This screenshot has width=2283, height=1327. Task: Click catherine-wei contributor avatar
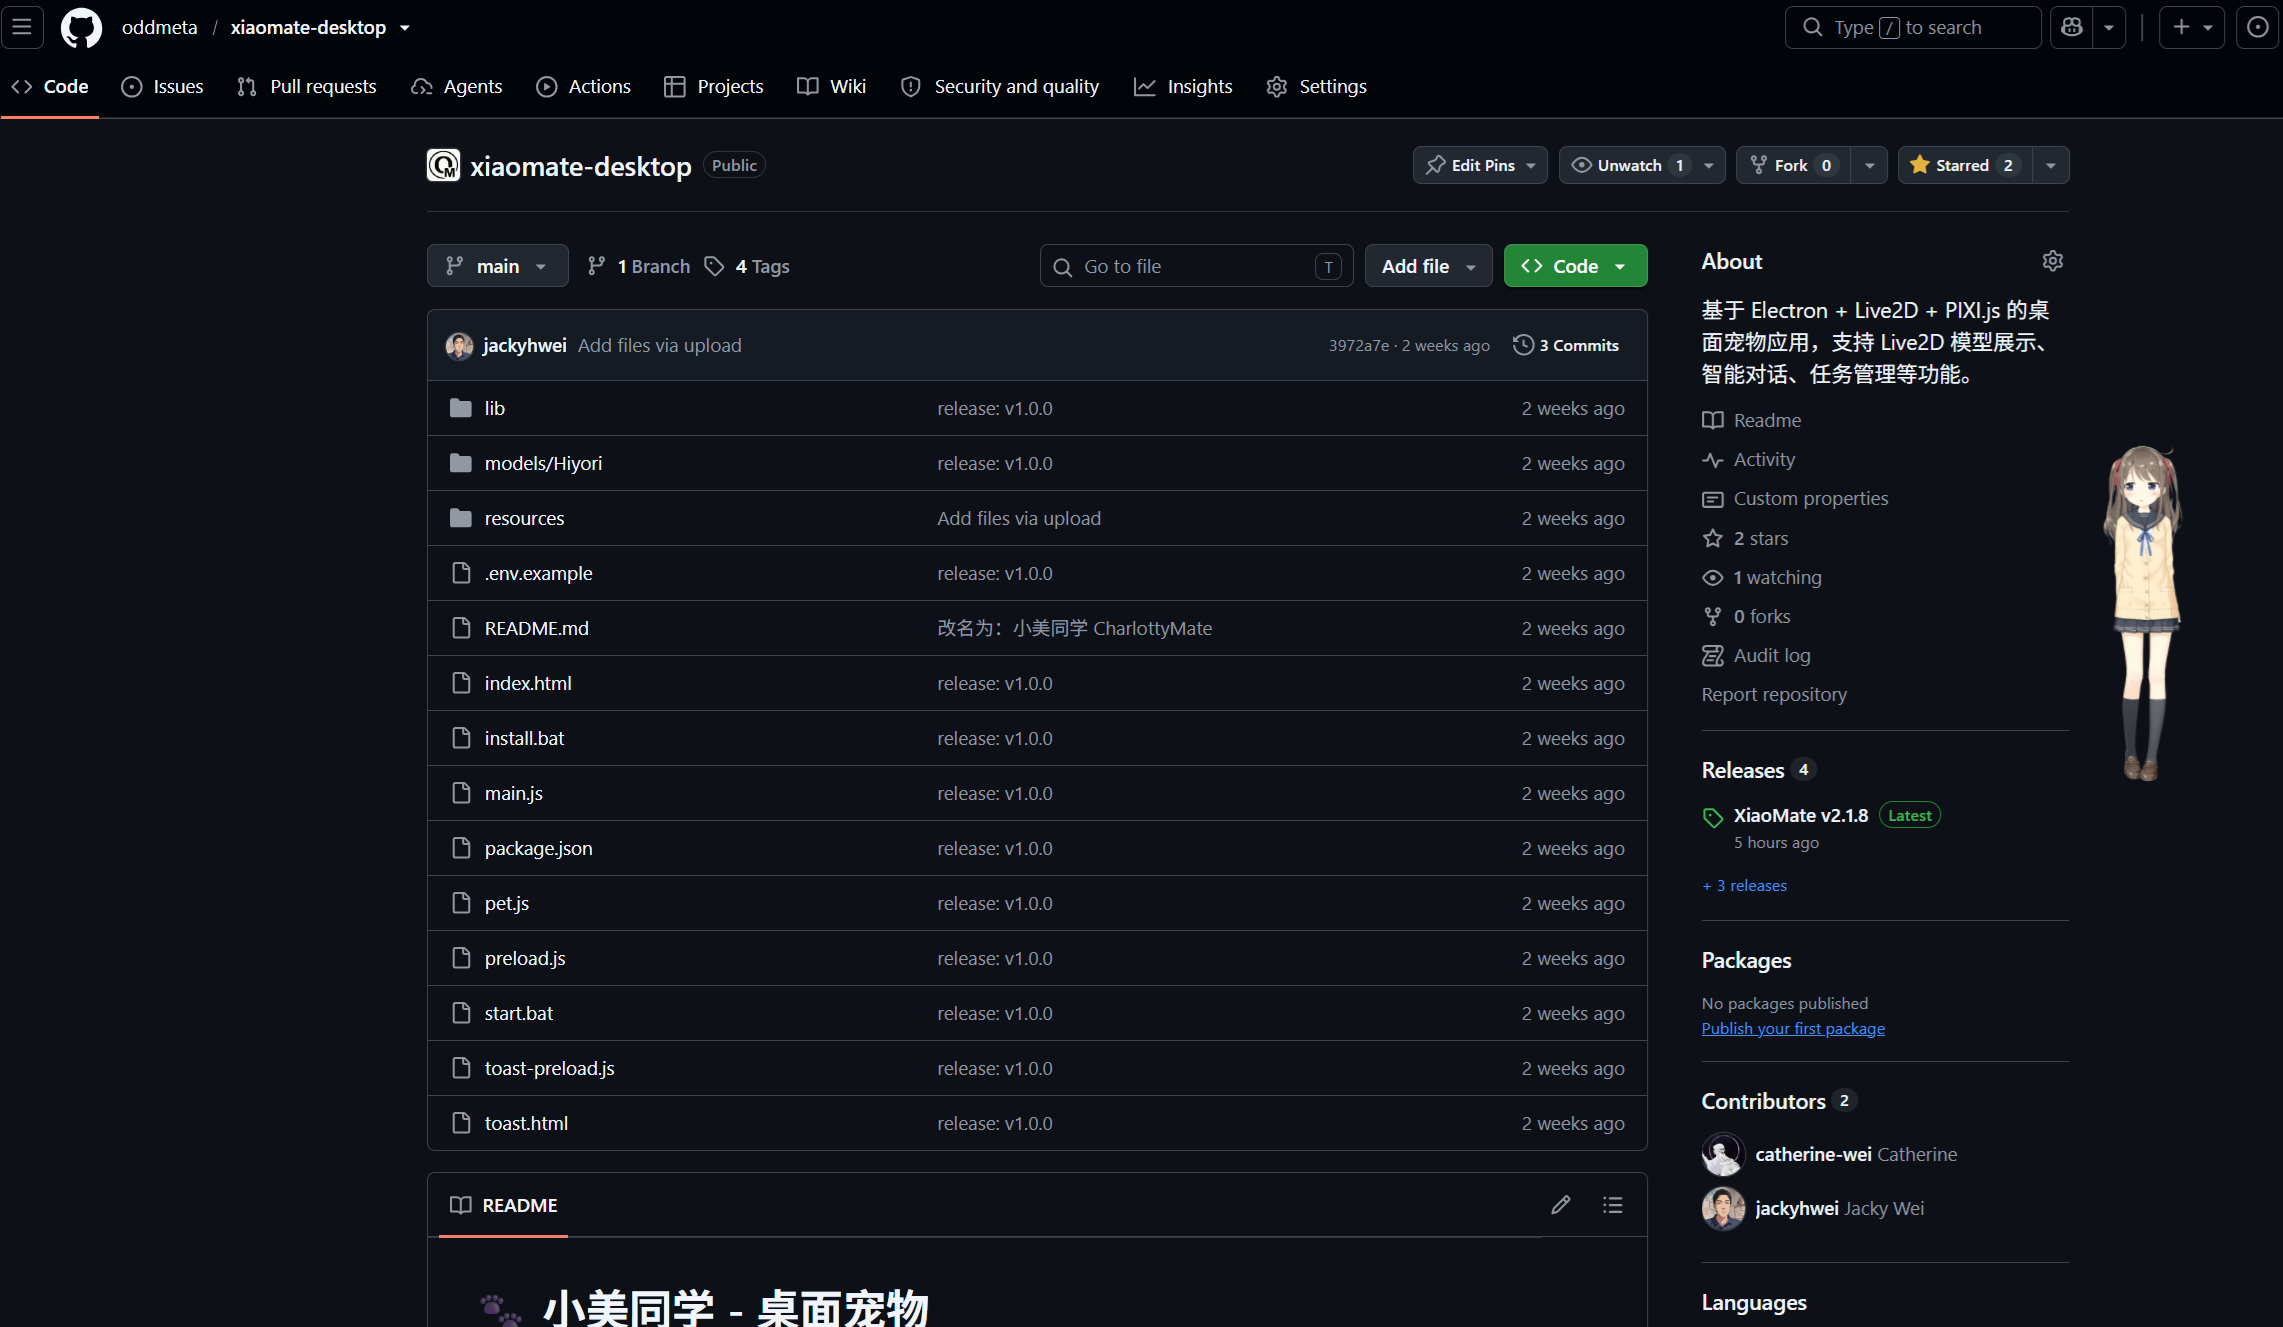[x=1723, y=1154]
